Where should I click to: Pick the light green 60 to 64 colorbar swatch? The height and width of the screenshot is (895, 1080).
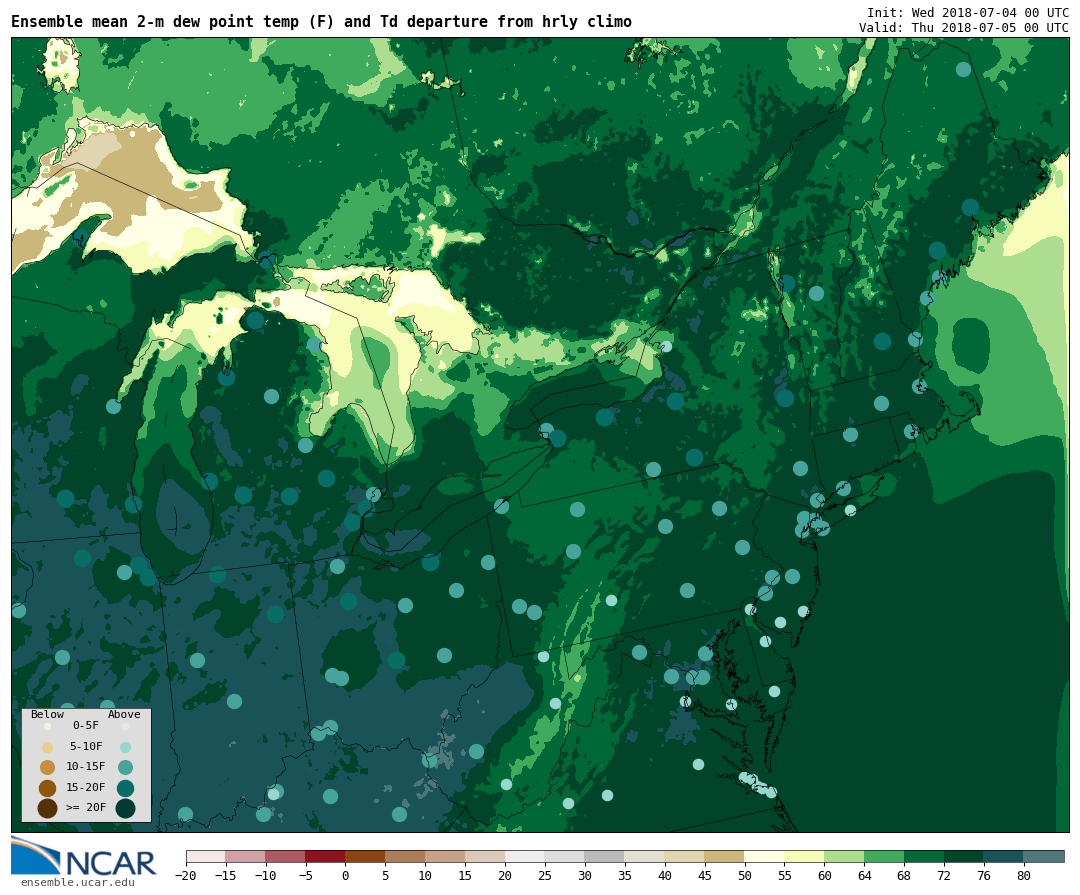pyautogui.click(x=844, y=856)
